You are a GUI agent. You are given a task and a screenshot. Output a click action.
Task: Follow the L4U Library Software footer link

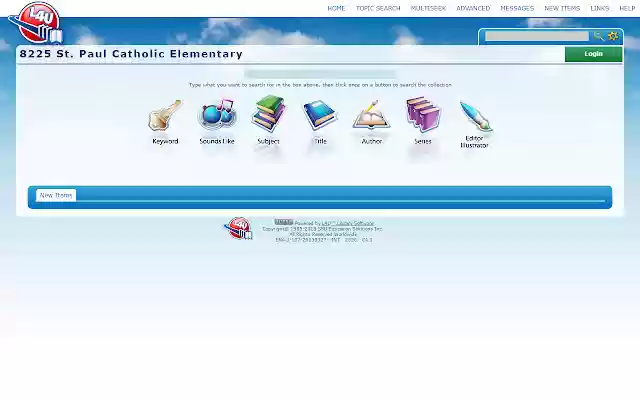348,223
